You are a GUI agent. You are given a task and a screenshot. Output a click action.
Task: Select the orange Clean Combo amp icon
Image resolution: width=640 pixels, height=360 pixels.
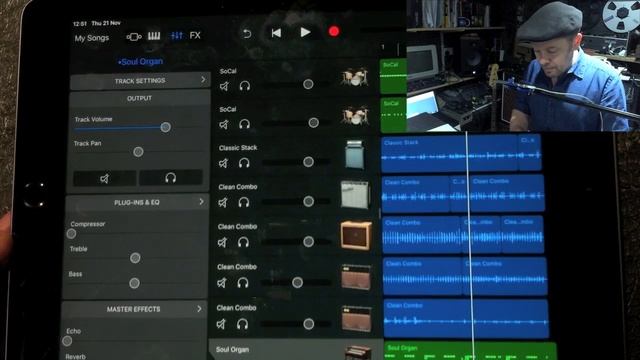(x=356, y=235)
